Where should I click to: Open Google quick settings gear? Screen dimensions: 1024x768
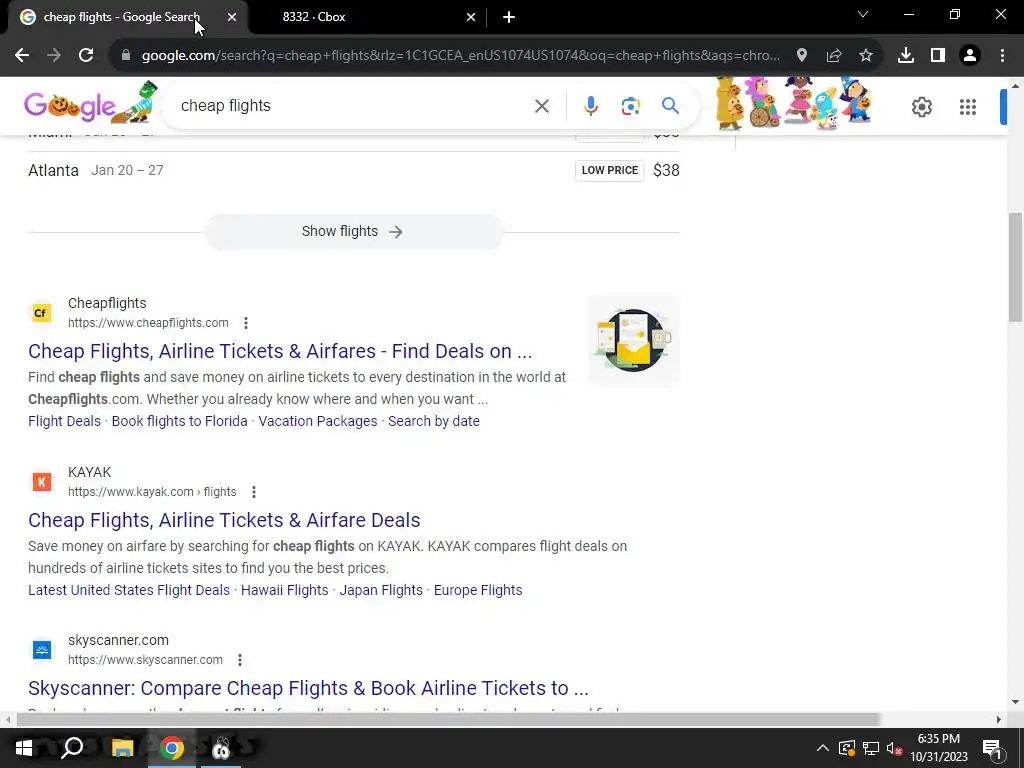point(921,106)
